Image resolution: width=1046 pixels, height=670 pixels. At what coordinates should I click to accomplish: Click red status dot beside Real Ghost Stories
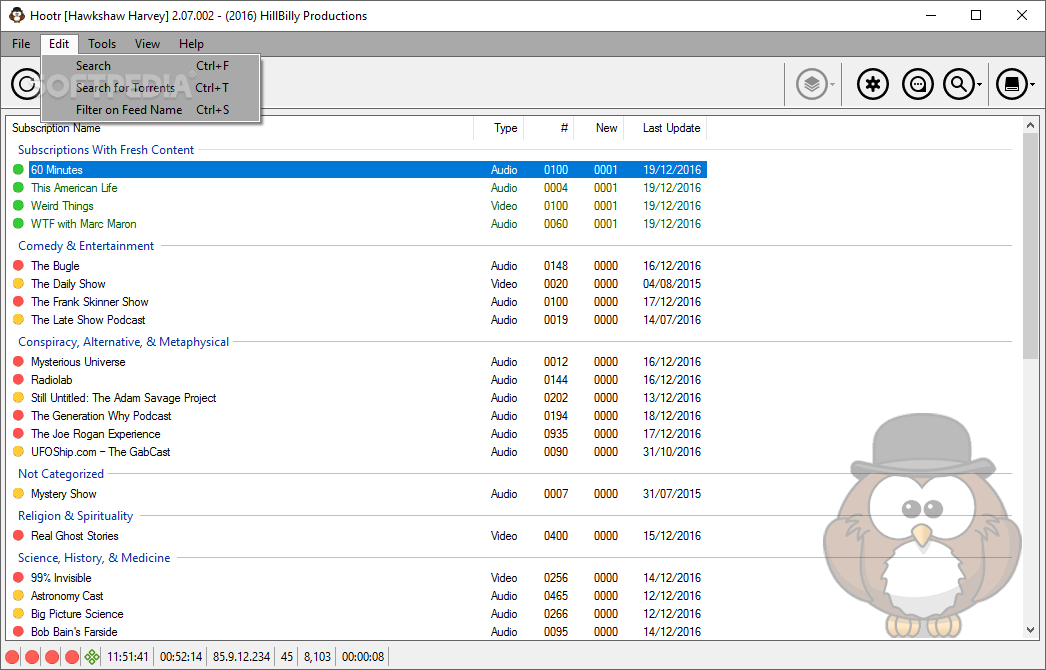(18, 536)
